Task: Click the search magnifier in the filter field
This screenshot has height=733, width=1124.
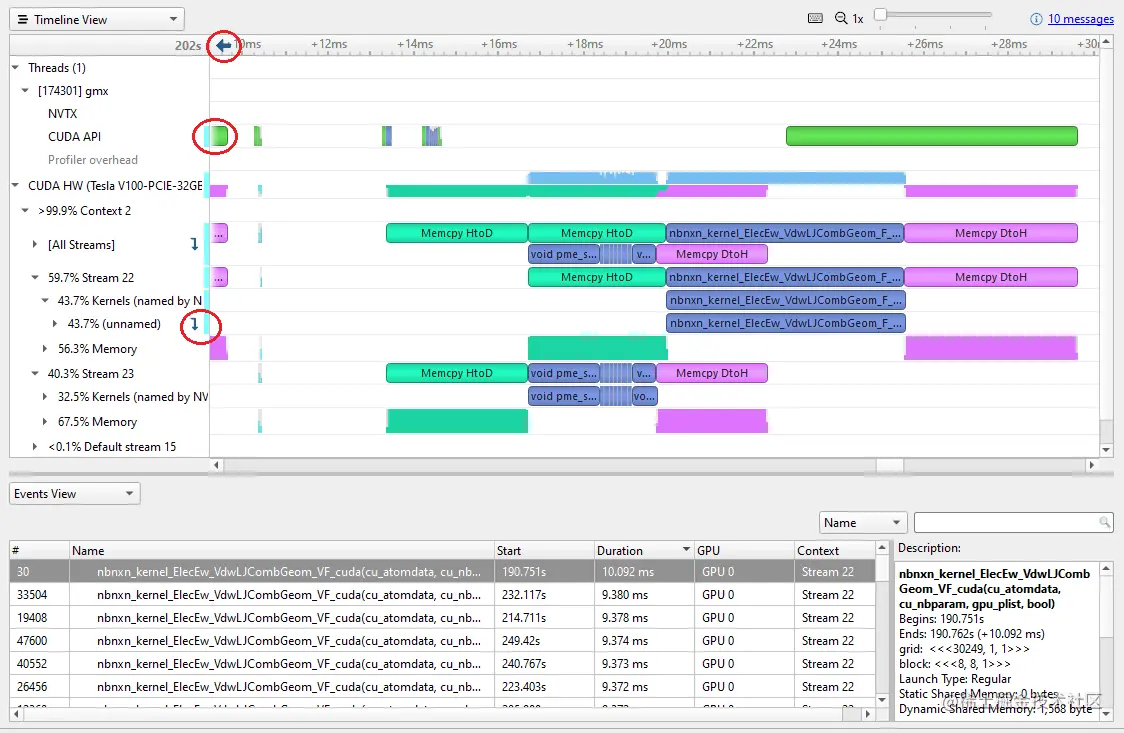Action: (1104, 522)
